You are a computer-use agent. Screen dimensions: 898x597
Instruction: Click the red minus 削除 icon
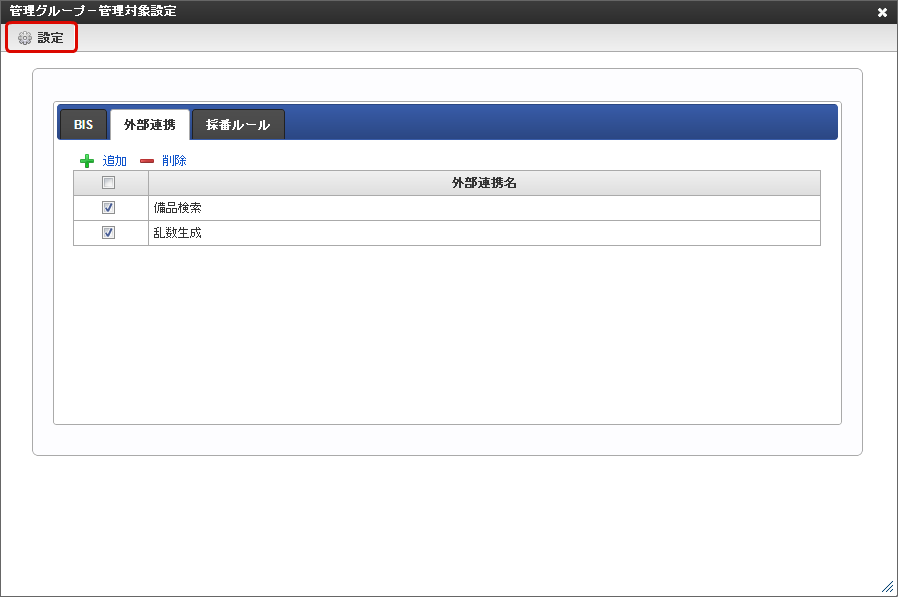[147, 161]
